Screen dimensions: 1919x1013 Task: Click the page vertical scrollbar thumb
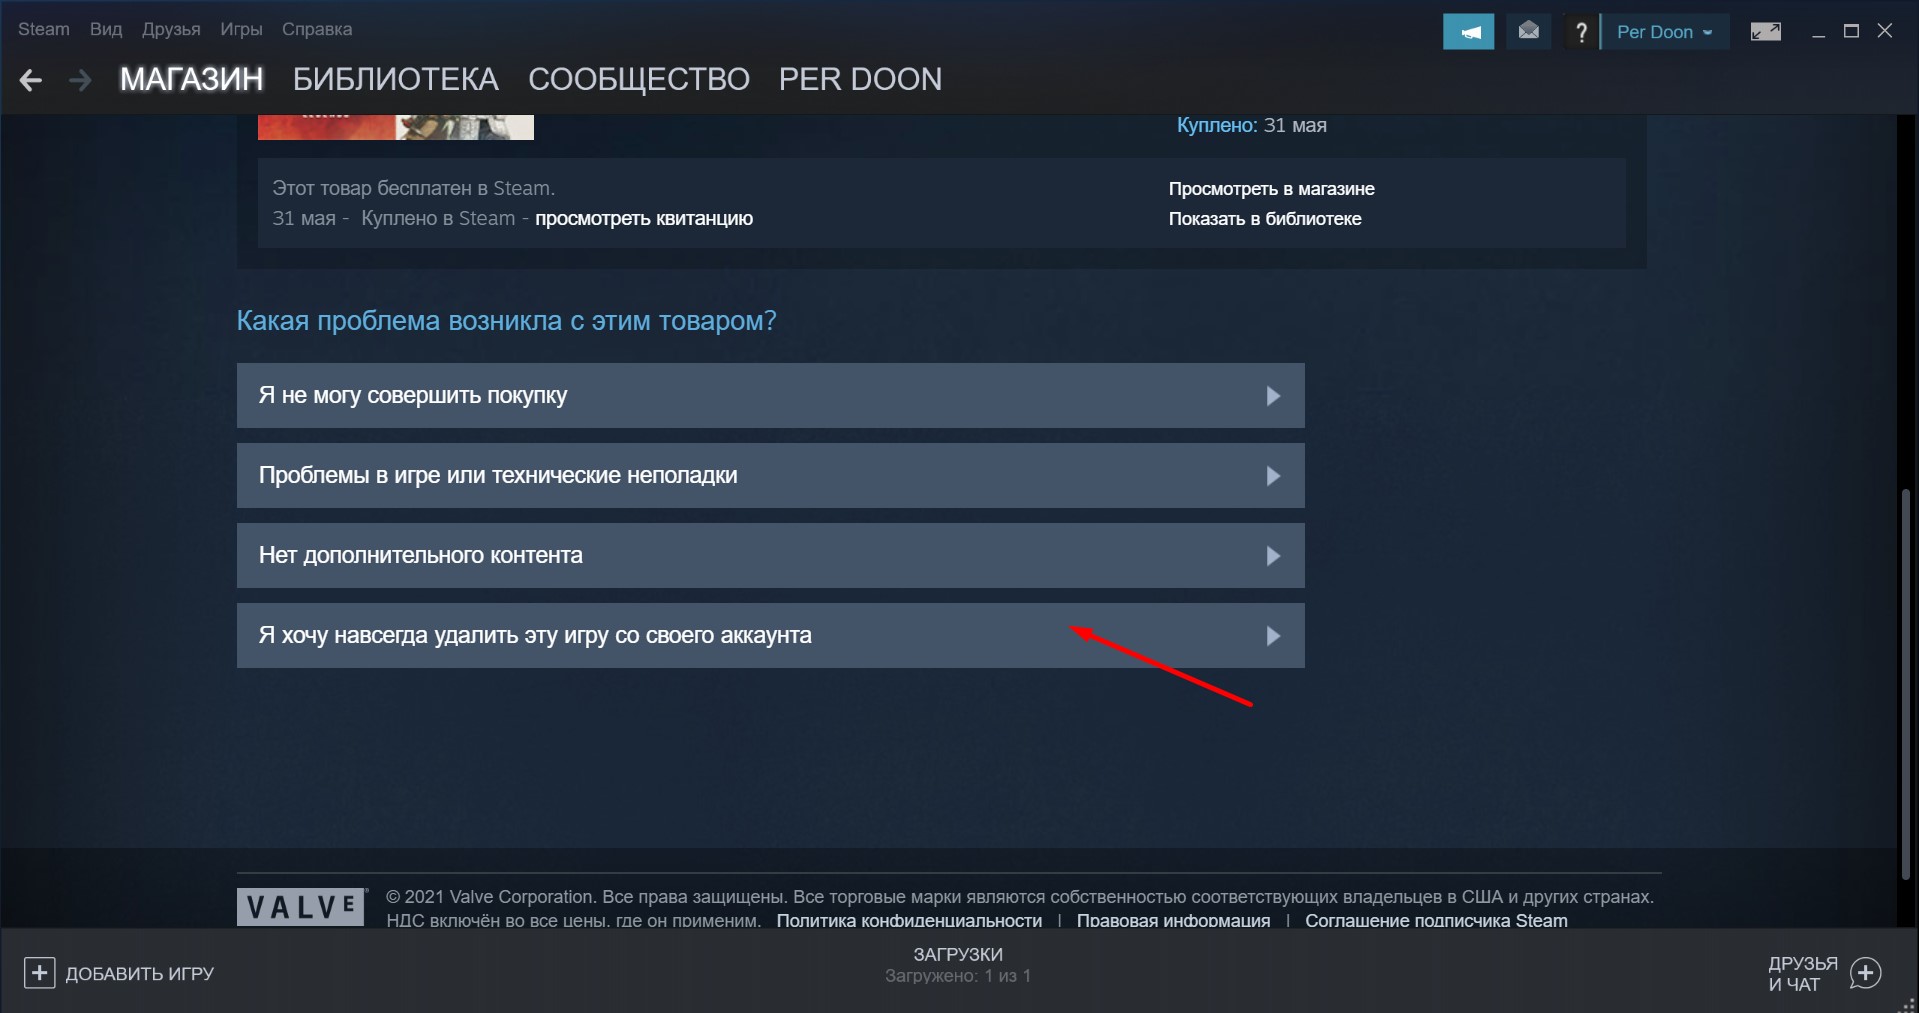[x=1908, y=683]
